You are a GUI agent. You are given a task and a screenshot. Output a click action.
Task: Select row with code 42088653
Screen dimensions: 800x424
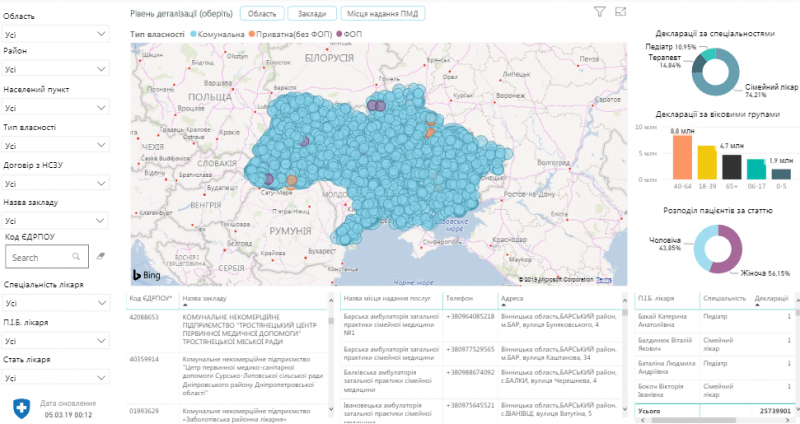[x=227, y=329]
